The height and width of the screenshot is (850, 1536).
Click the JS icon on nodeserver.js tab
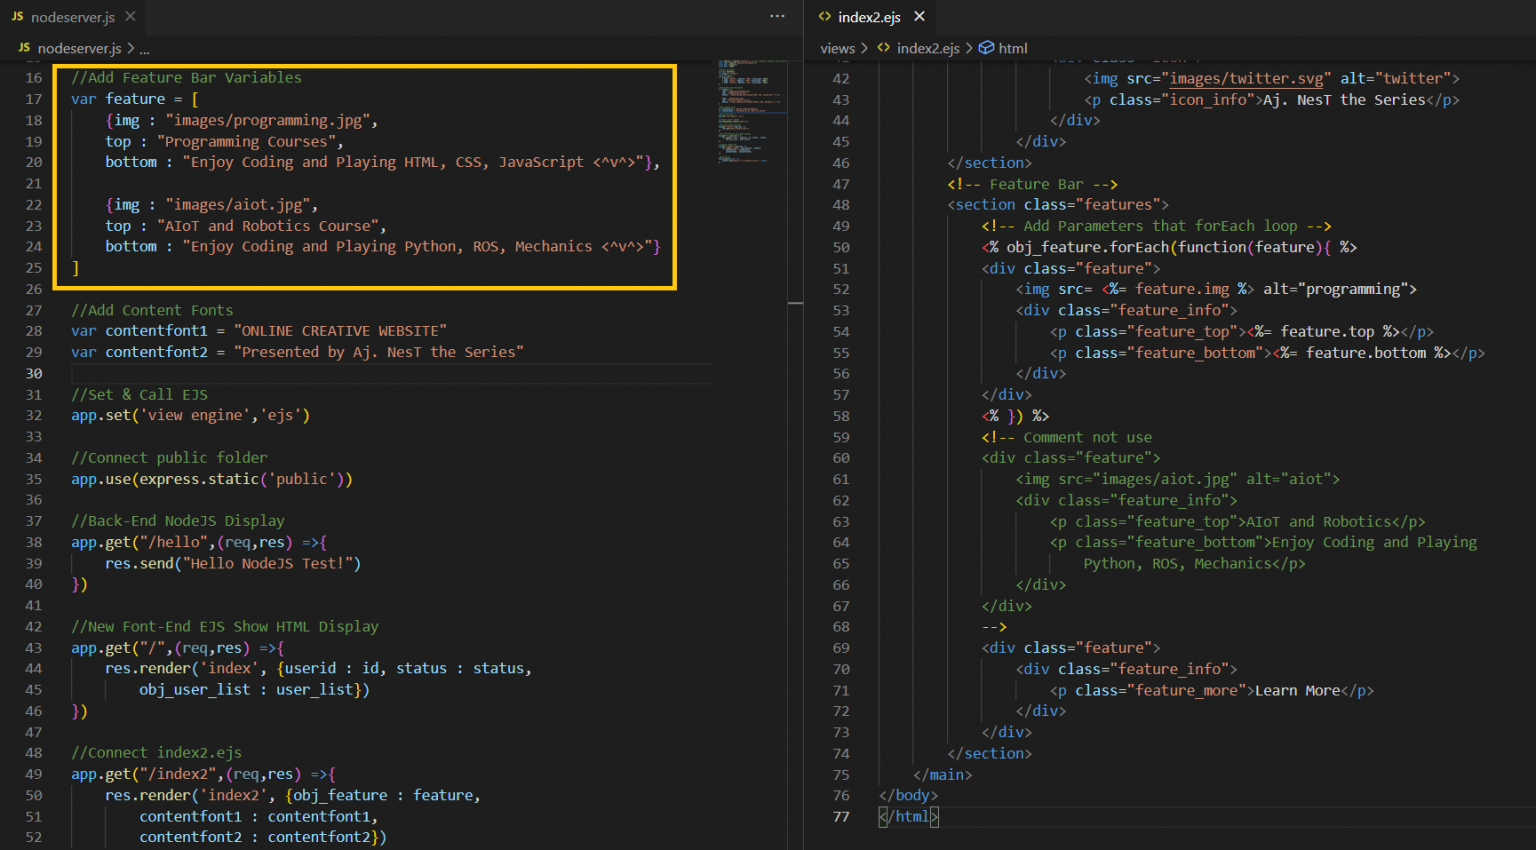17,17
